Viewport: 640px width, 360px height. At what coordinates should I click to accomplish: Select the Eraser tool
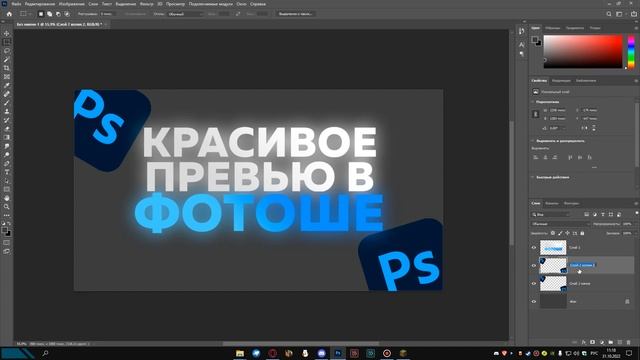click(7, 129)
